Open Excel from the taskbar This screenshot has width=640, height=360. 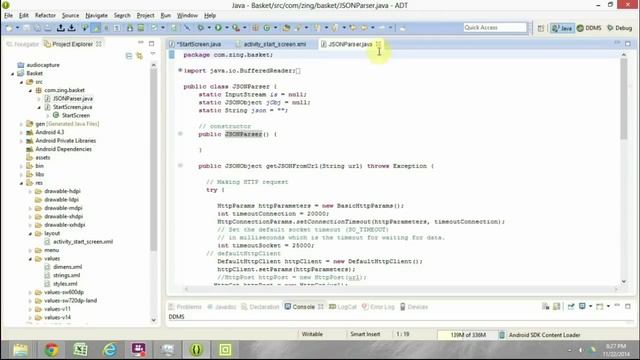coord(80,350)
